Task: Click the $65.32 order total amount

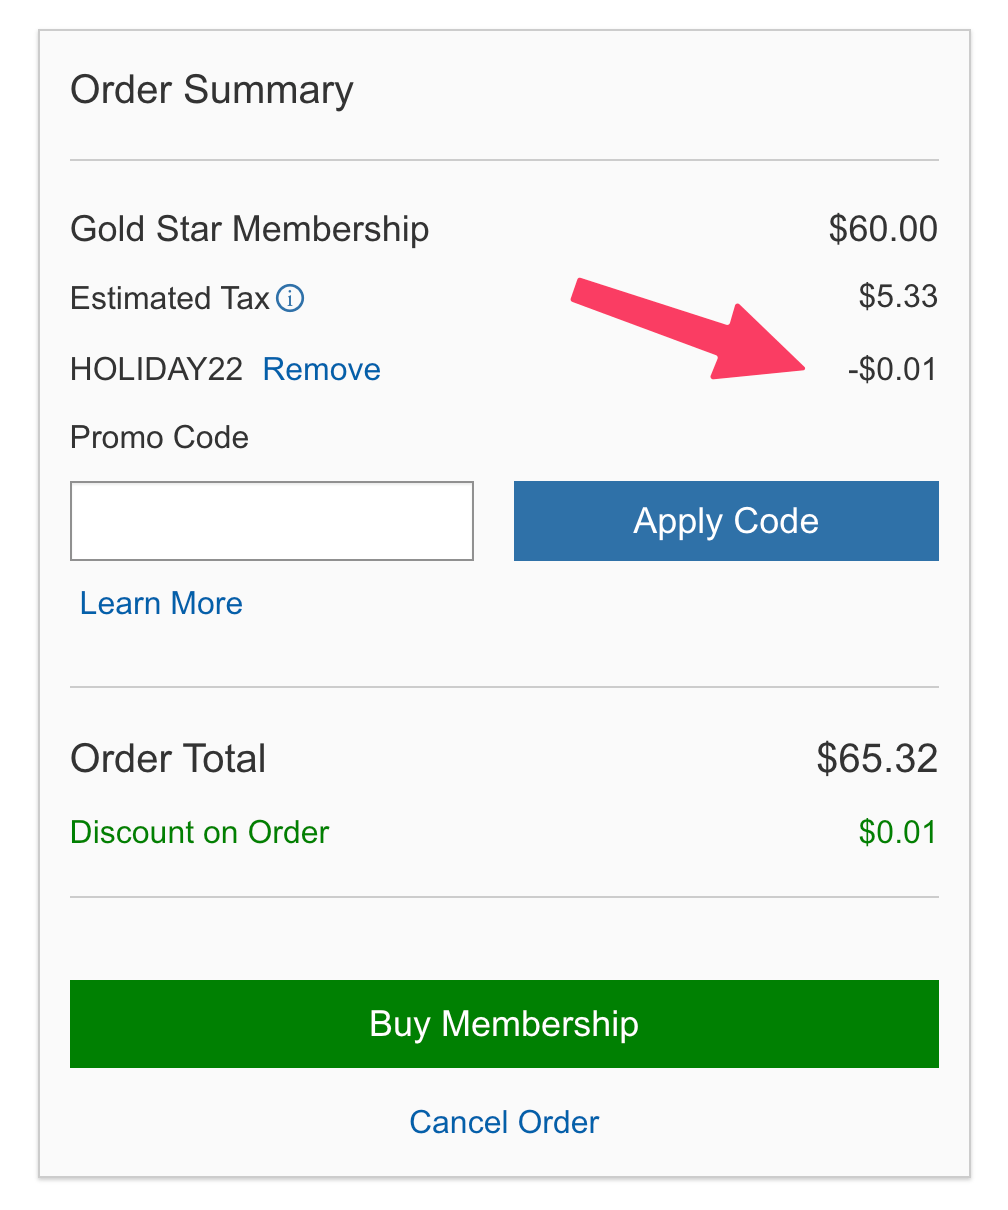Action: [877, 759]
